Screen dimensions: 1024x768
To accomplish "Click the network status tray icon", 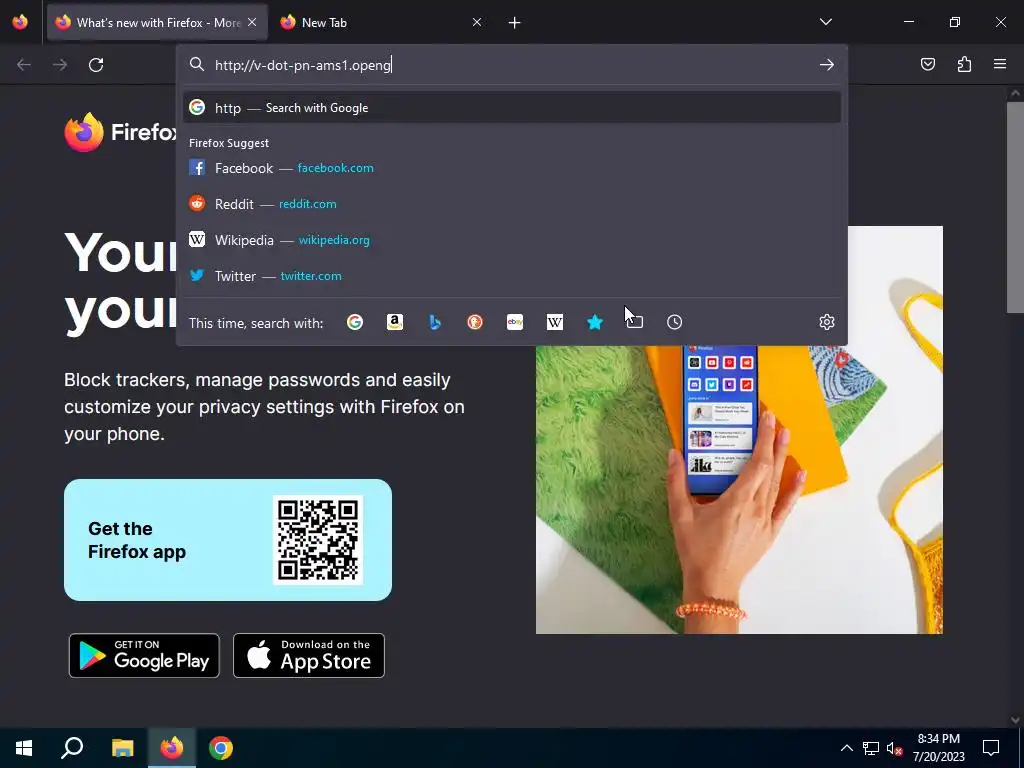I will click(x=871, y=748).
